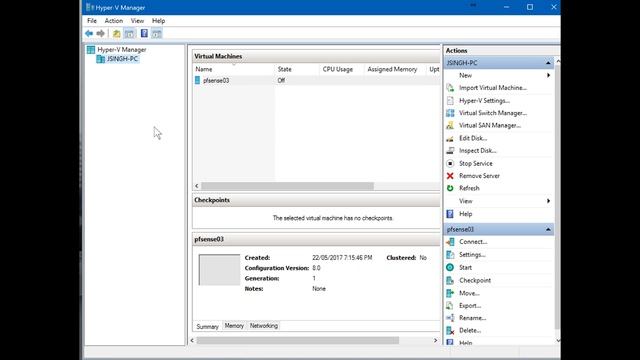640x360 pixels.
Task: Select JSINGH-PC server in tree
Action: (x=122, y=59)
